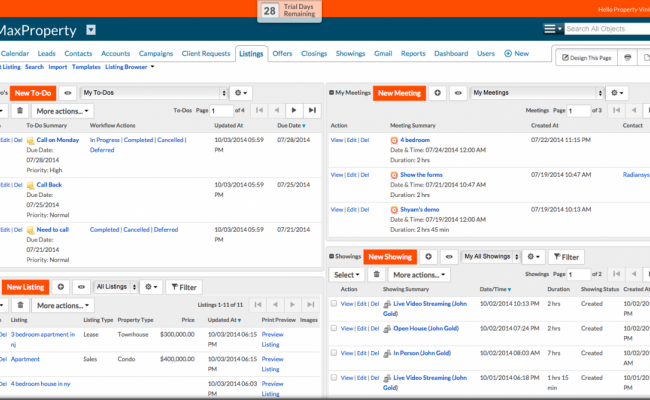650x400 pixels.
Task: Open the 4 bedroom meeting
Action: tap(415, 140)
